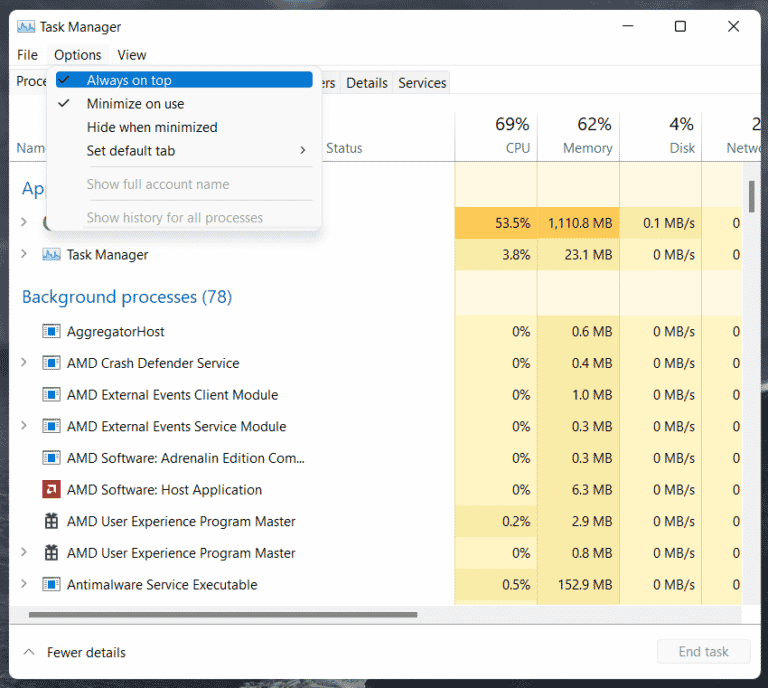Expand AMD External Events Service Module row

(x=24, y=426)
